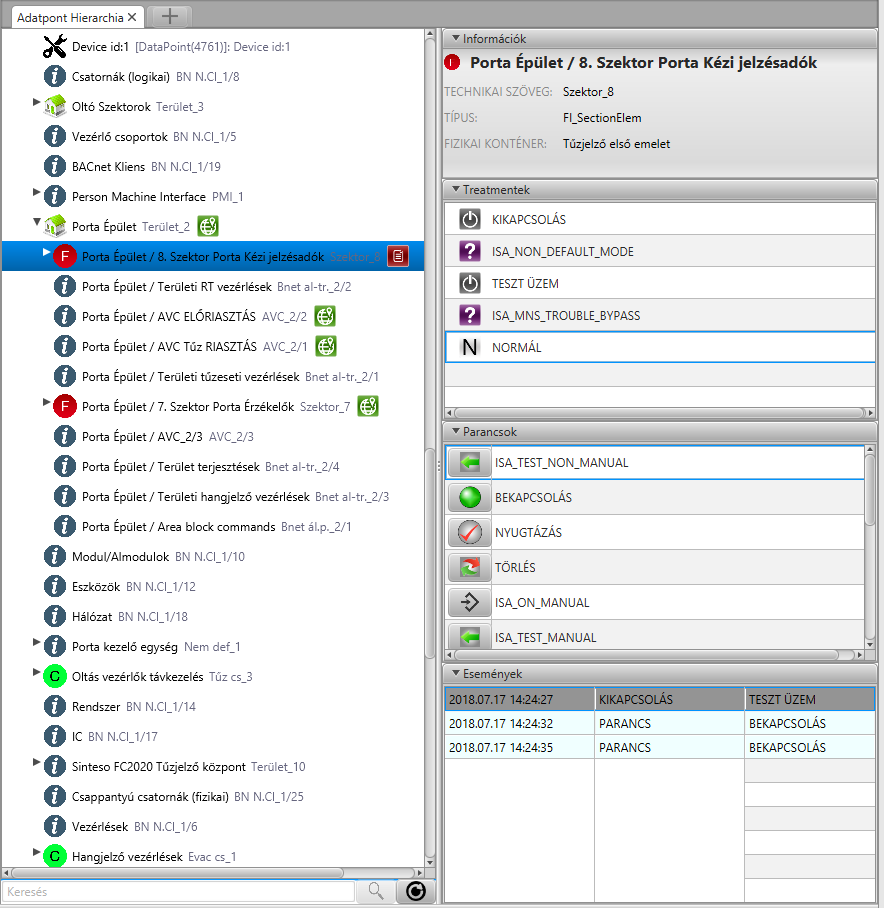Expand the Oltó Szektorok tree node
The height and width of the screenshot is (908, 884).
(37, 102)
